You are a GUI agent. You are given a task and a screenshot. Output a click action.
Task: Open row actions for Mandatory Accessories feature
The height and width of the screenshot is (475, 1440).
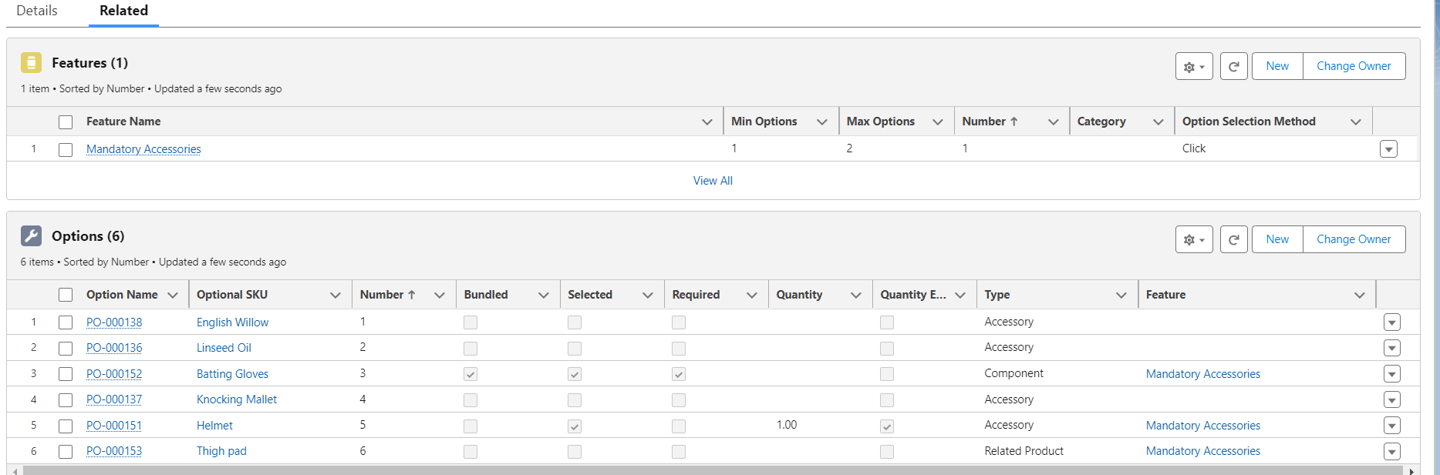1388,149
